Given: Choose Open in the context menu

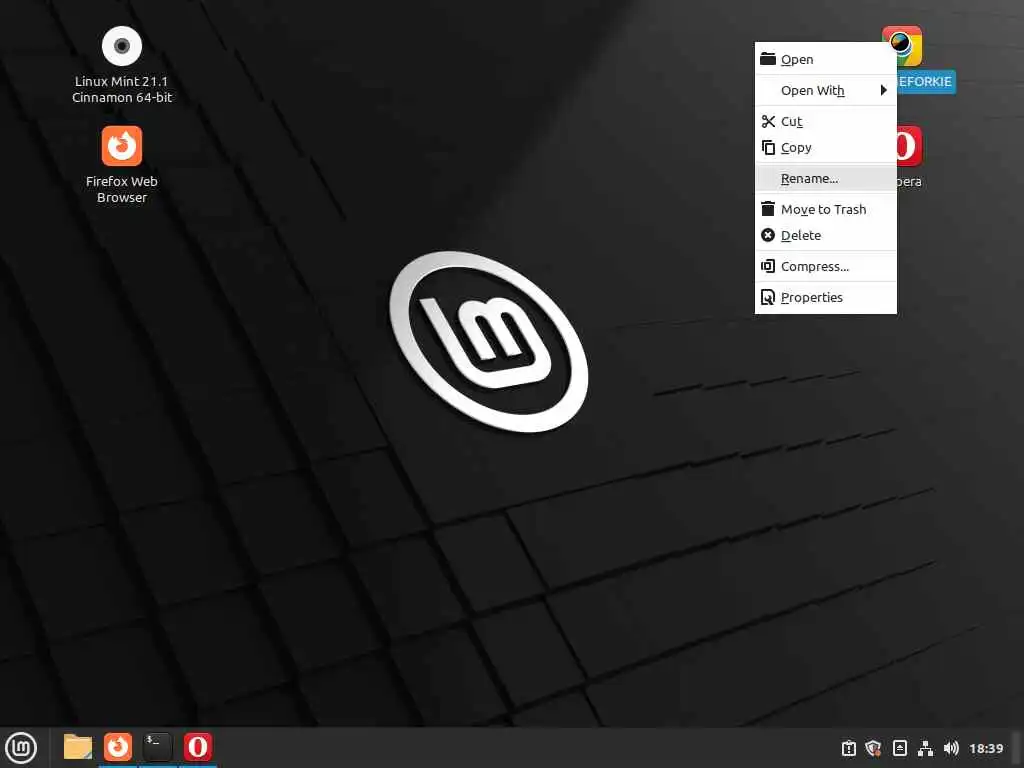Looking at the screenshot, I should click(825, 59).
